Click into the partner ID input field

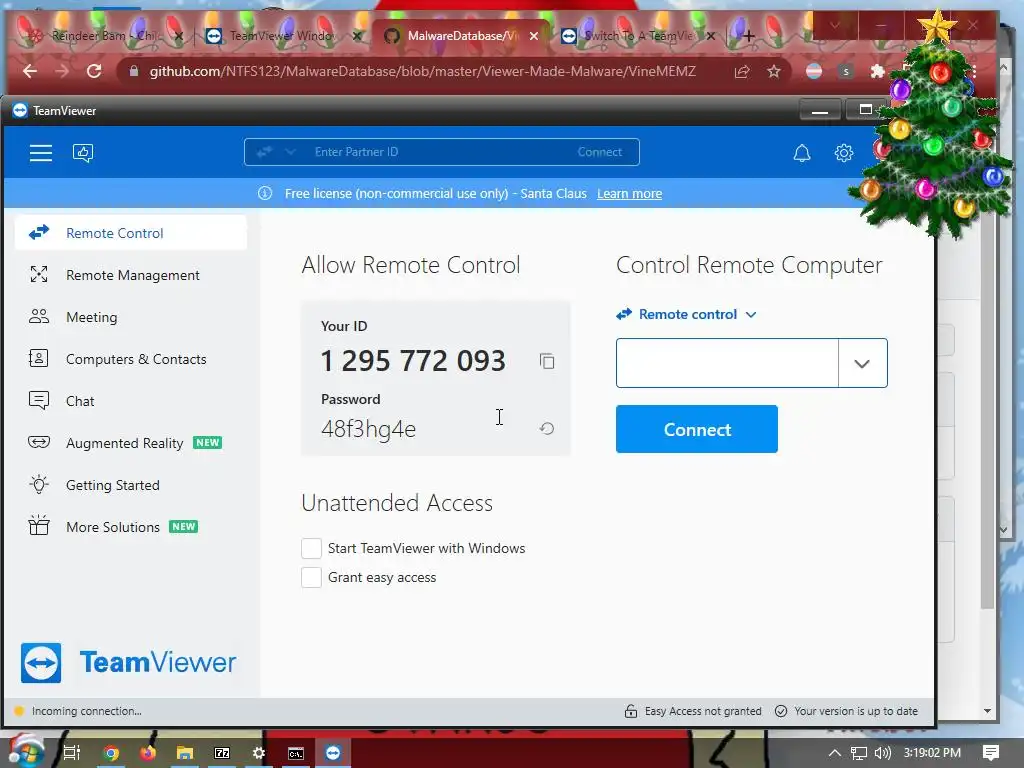[727, 363]
